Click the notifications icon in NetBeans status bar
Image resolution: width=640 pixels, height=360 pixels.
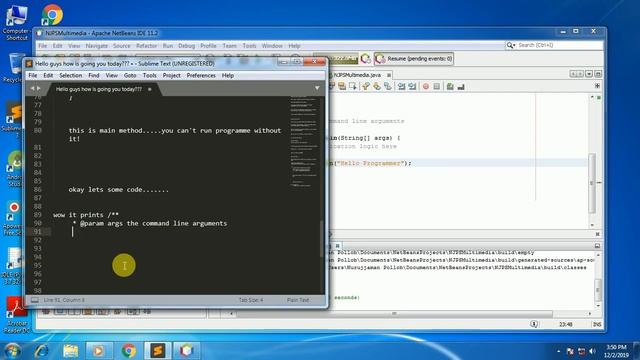coord(534,324)
